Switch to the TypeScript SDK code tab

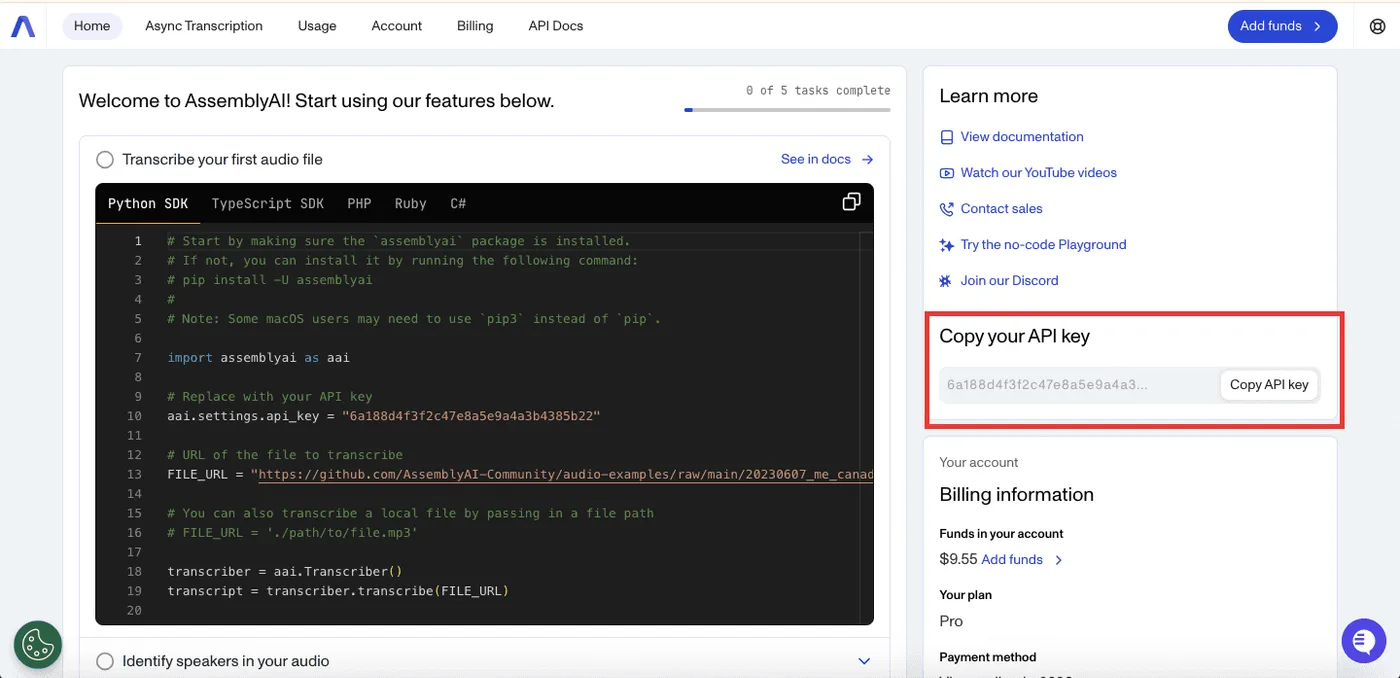(x=268, y=203)
